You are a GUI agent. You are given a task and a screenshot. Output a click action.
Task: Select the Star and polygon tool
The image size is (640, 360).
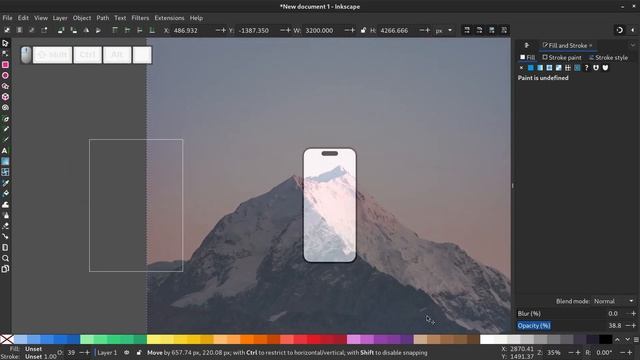point(5,86)
